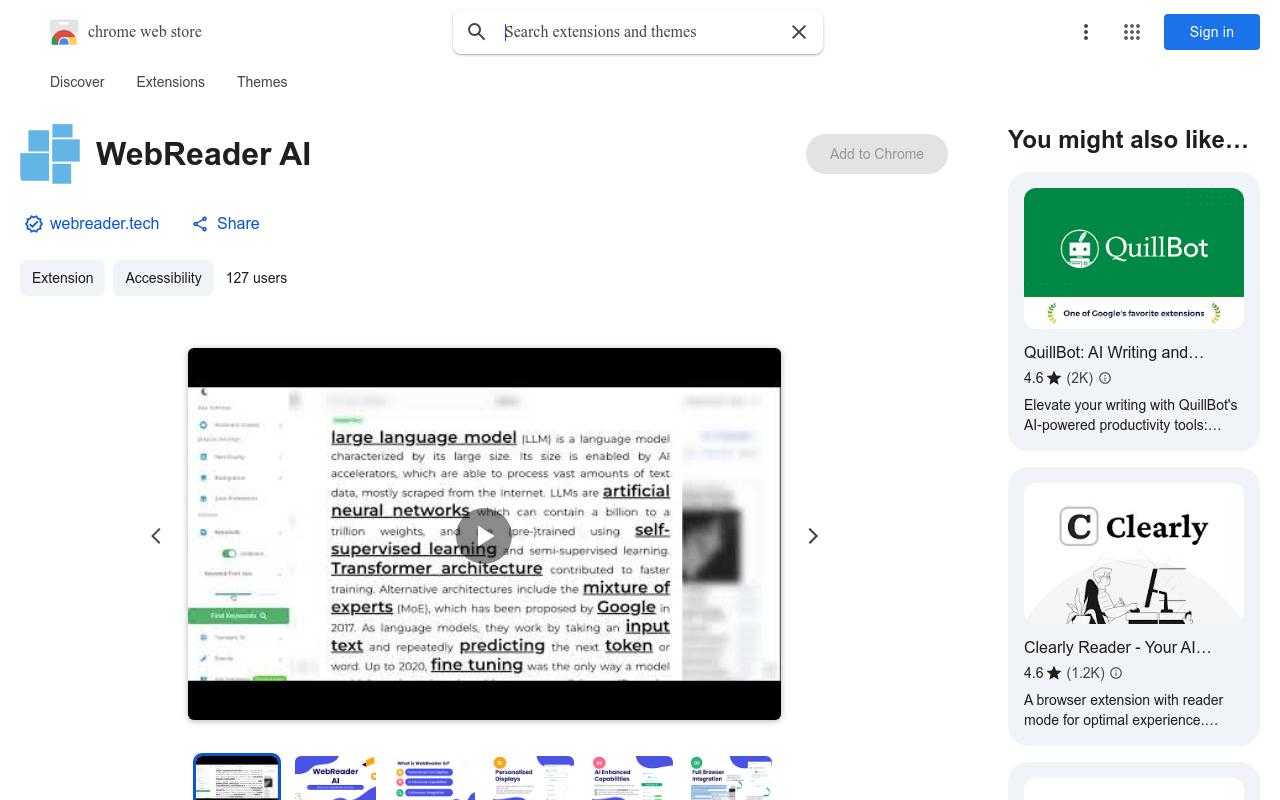Open the 'QuillBot: AI Writing and…' title
The width and height of the screenshot is (1280, 800).
click(x=1114, y=352)
